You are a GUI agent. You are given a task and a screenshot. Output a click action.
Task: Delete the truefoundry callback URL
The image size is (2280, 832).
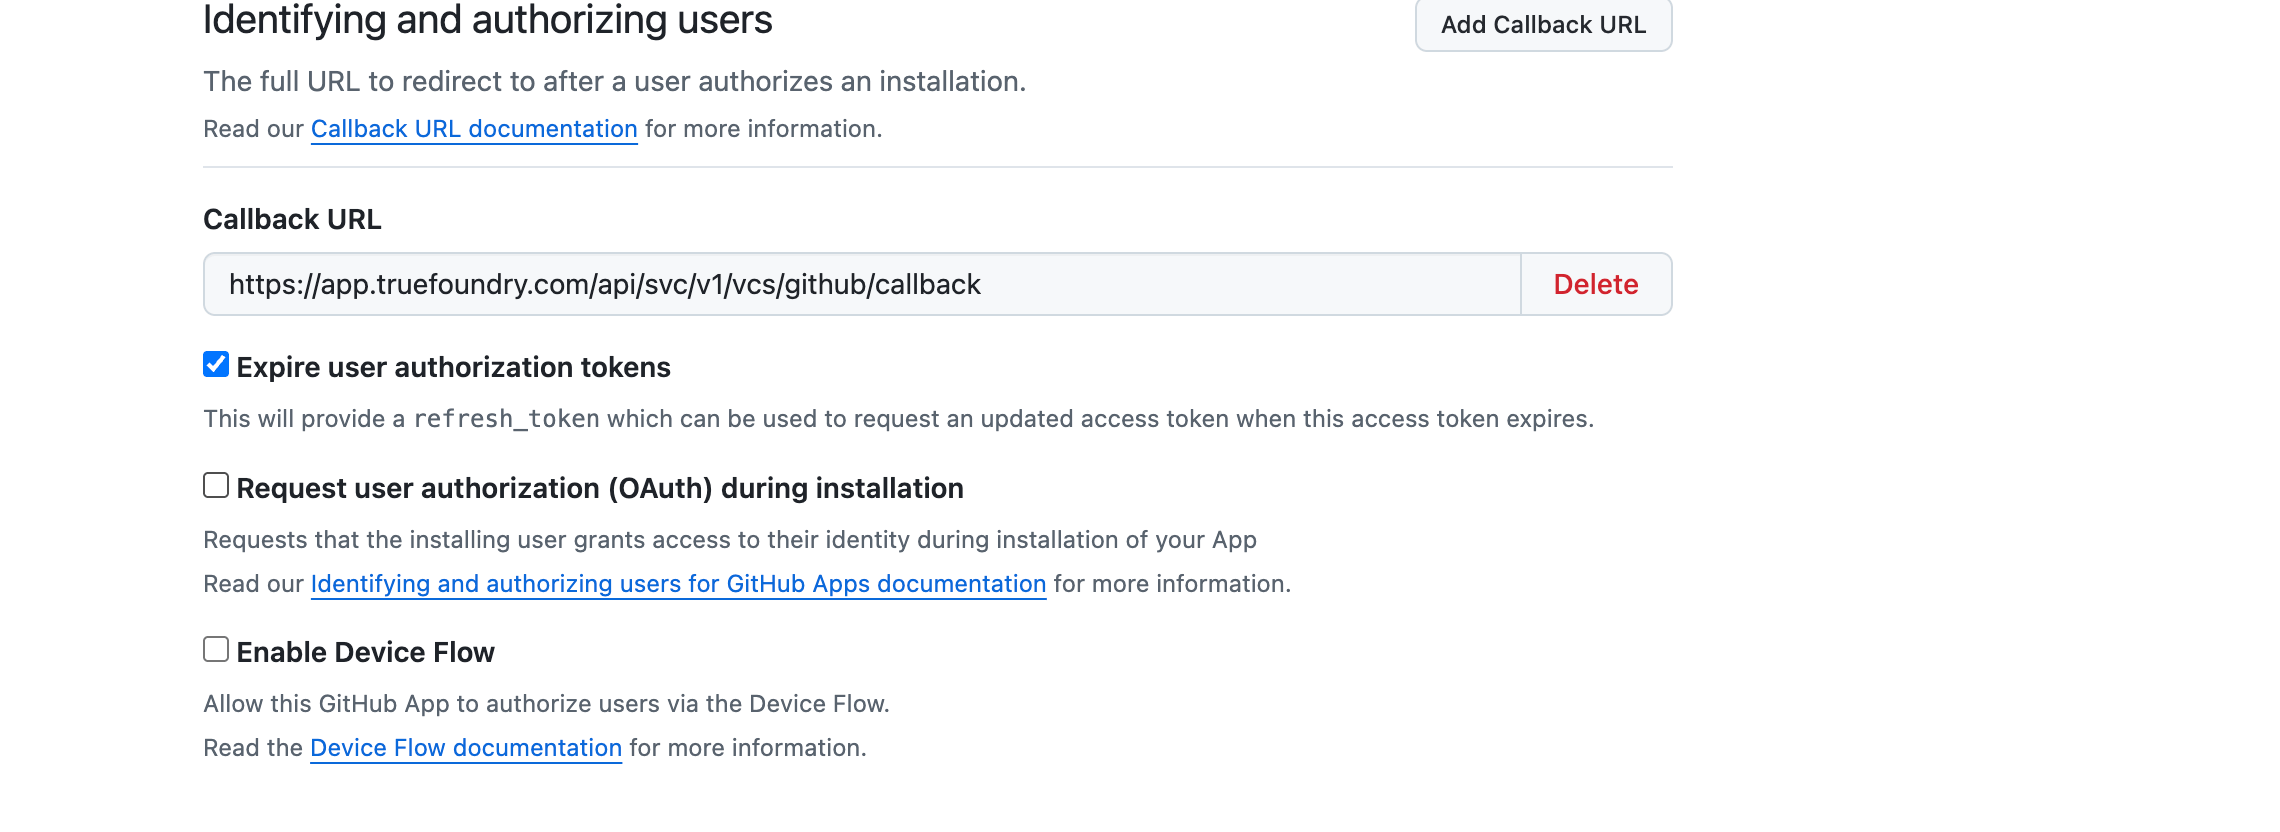(x=1595, y=285)
